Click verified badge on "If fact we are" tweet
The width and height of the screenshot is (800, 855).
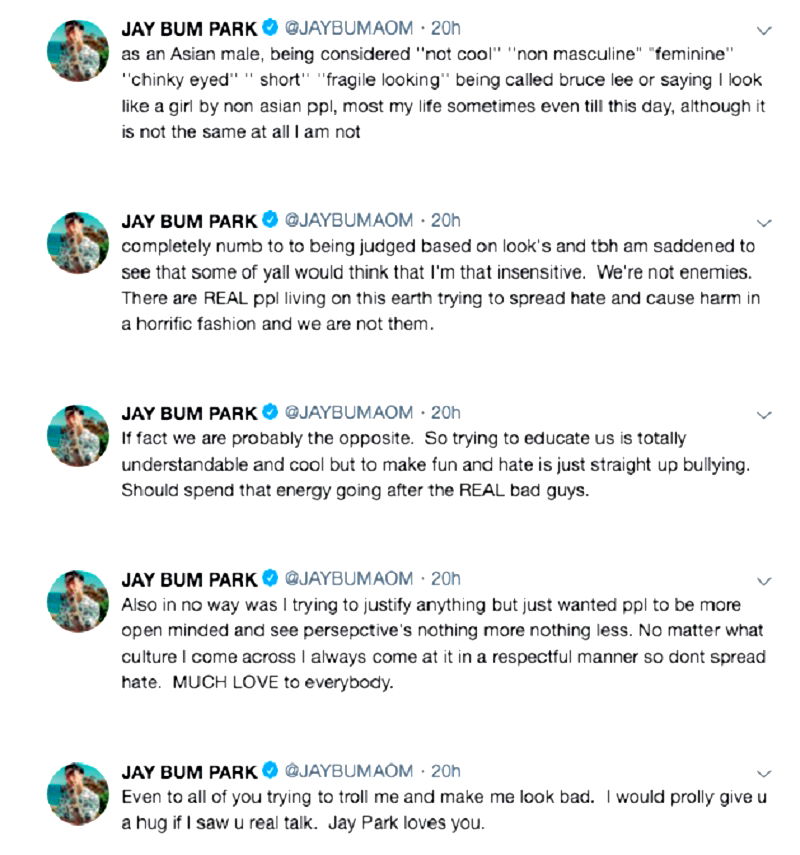(x=270, y=412)
